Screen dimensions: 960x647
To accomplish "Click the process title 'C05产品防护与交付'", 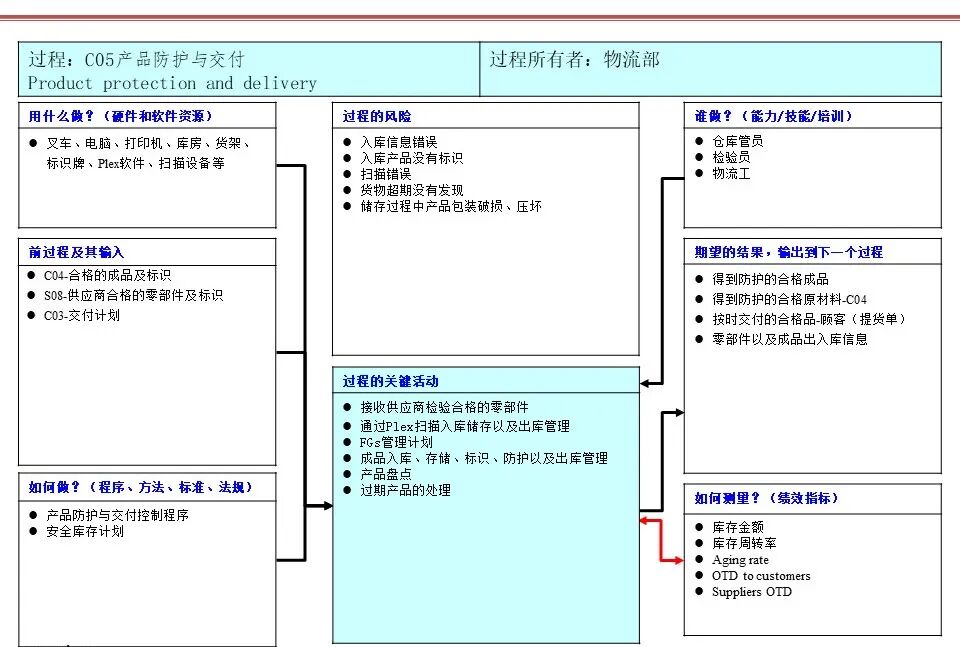I will tap(165, 59).
